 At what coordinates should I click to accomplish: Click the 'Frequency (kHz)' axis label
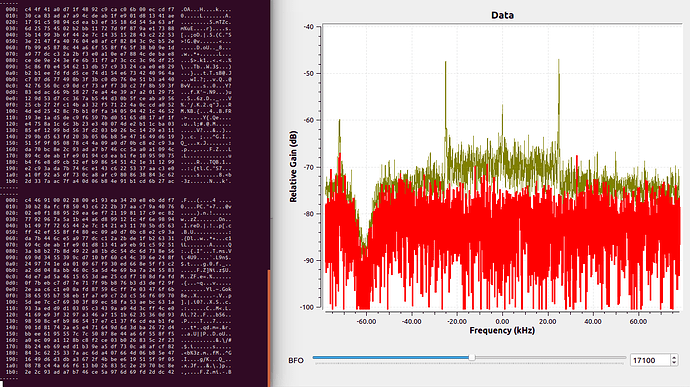point(502,331)
